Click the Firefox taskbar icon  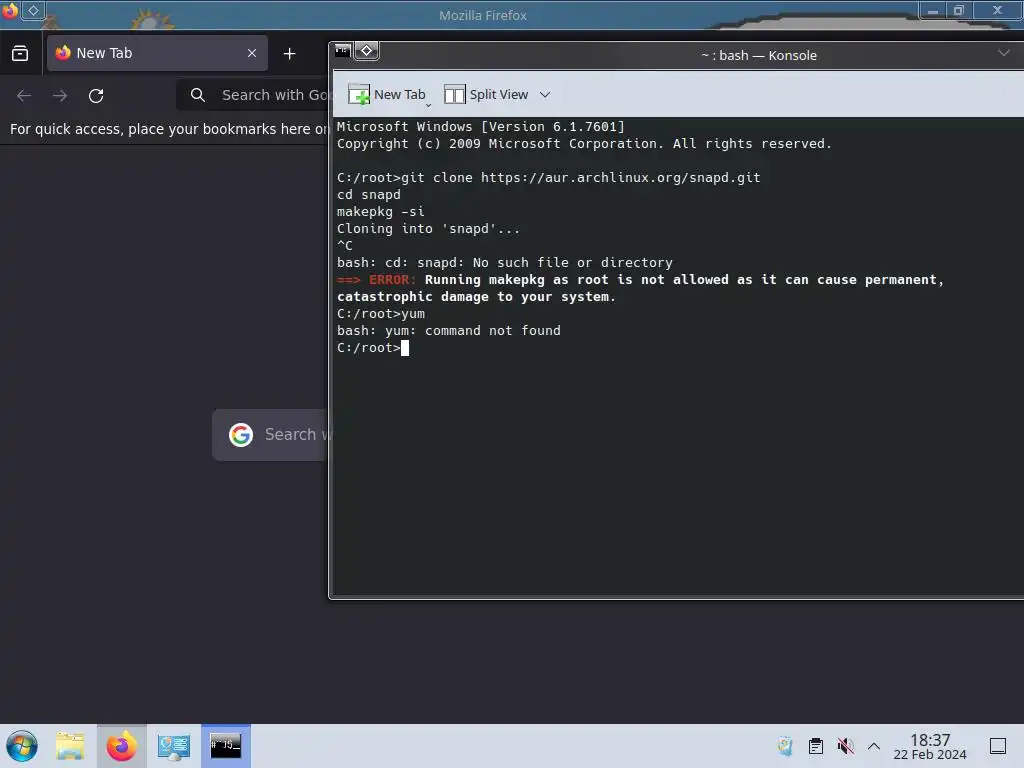point(121,746)
